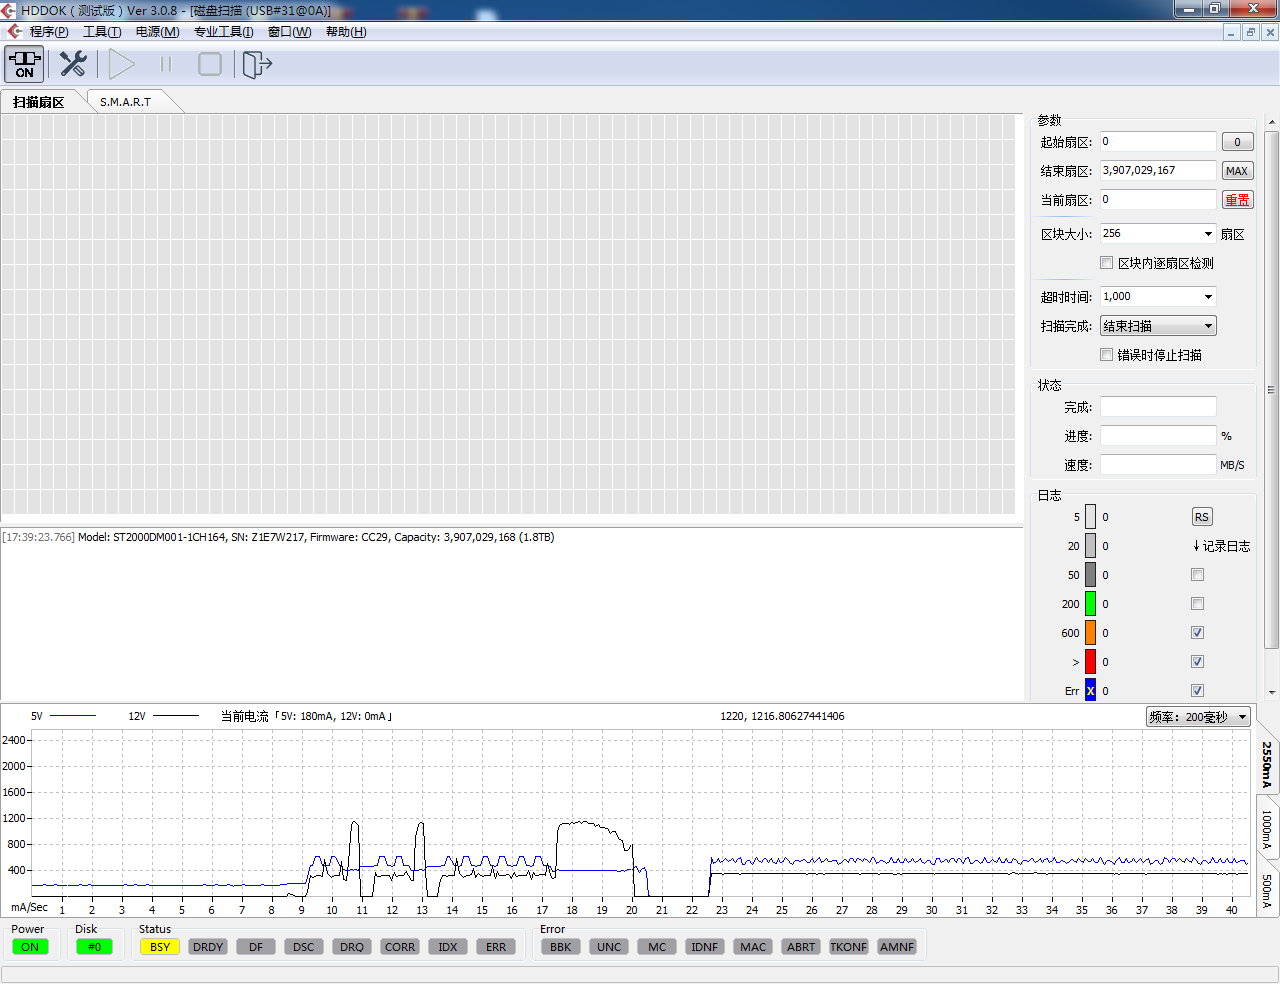Click the RS button in log panel

tap(1202, 517)
